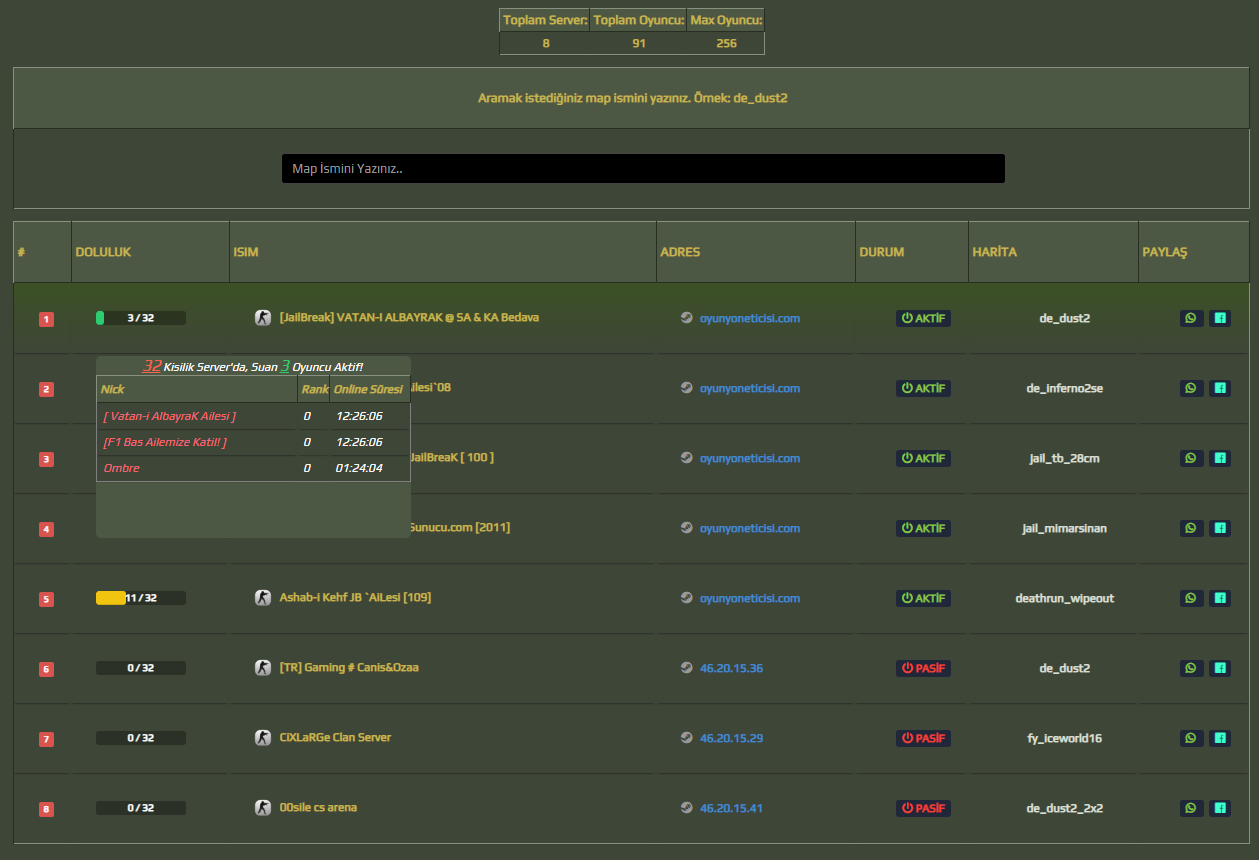Open [TR] Gaming # Canis&Ozaa server
This screenshot has height=860, width=1259.
(x=349, y=667)
